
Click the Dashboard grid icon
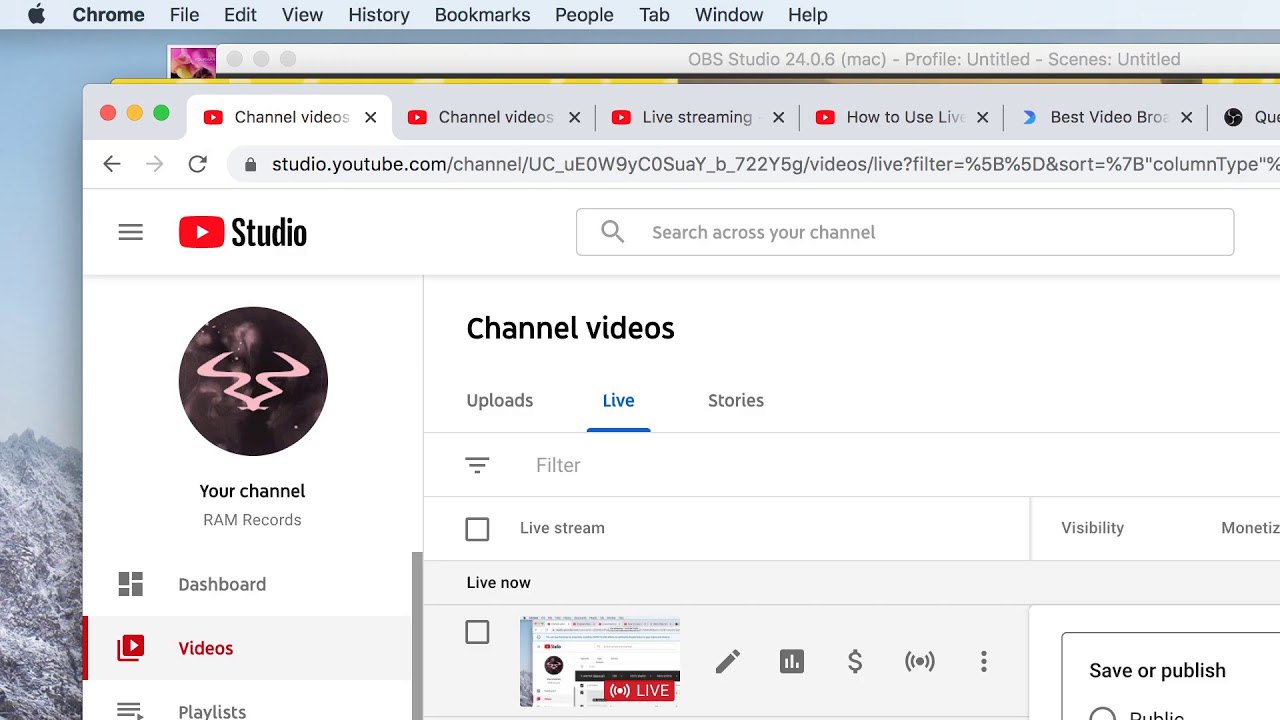tap(131, 584)
